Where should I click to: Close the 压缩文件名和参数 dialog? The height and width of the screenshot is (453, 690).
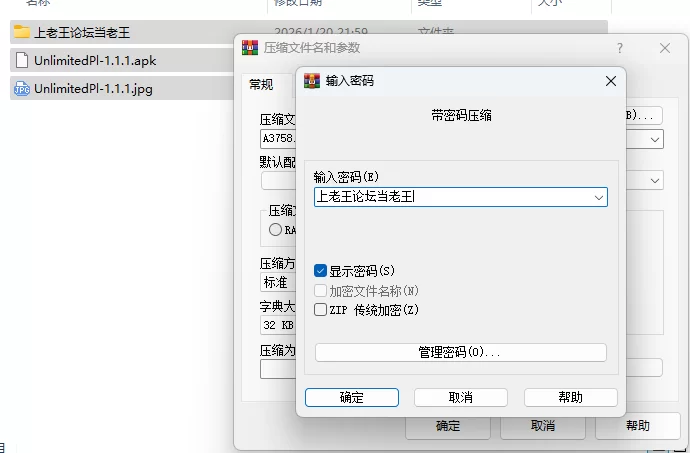coord(665,48)
